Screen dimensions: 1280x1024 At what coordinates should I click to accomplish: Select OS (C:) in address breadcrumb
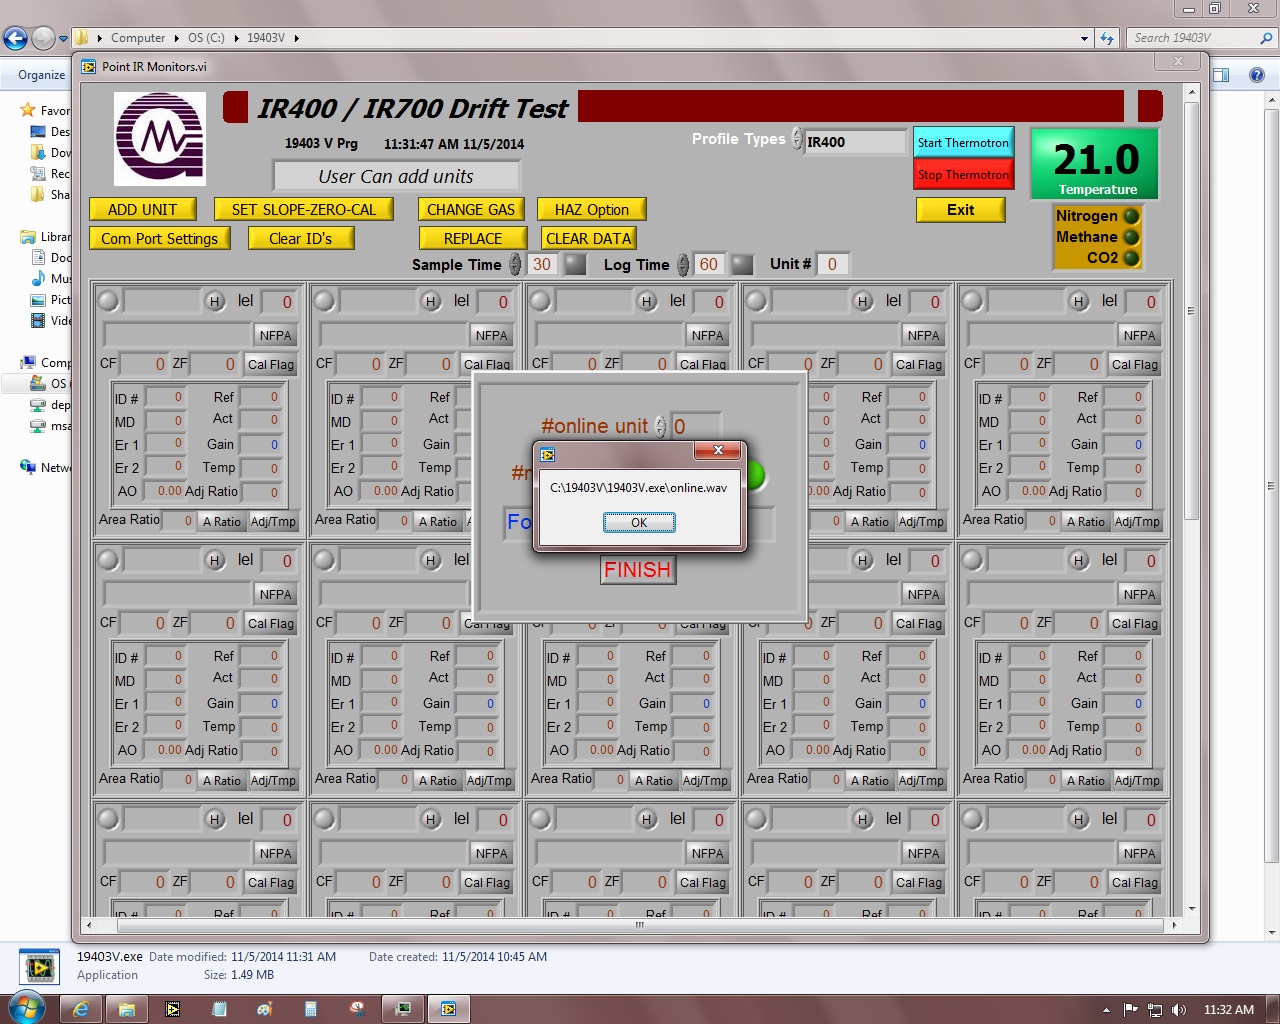206,38
